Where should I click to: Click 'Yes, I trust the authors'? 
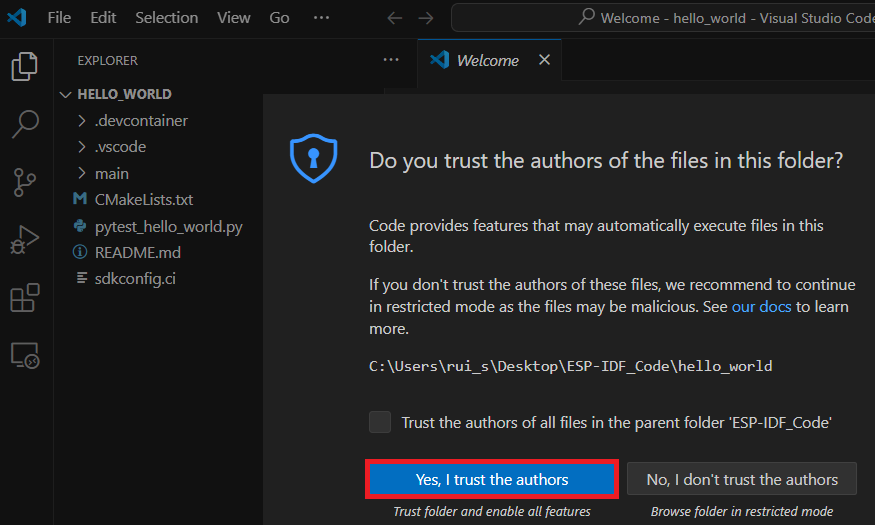tap(491, 480)
